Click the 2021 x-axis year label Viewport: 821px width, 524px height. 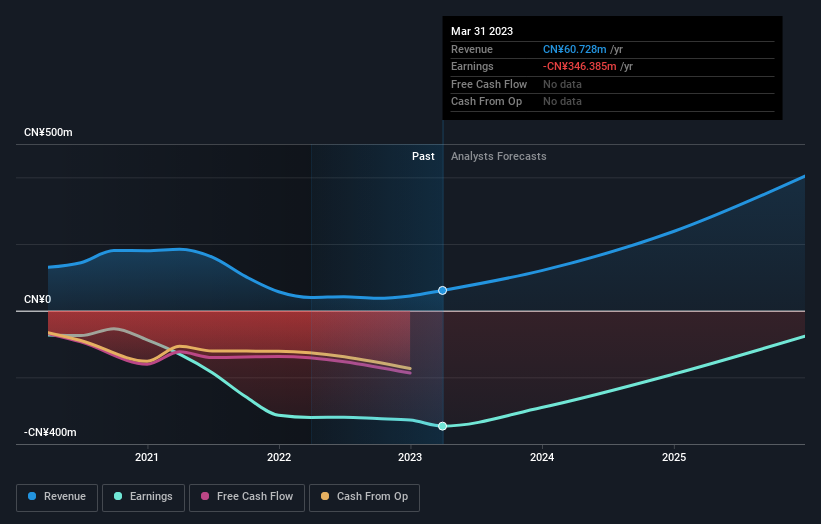pos(147,458)
